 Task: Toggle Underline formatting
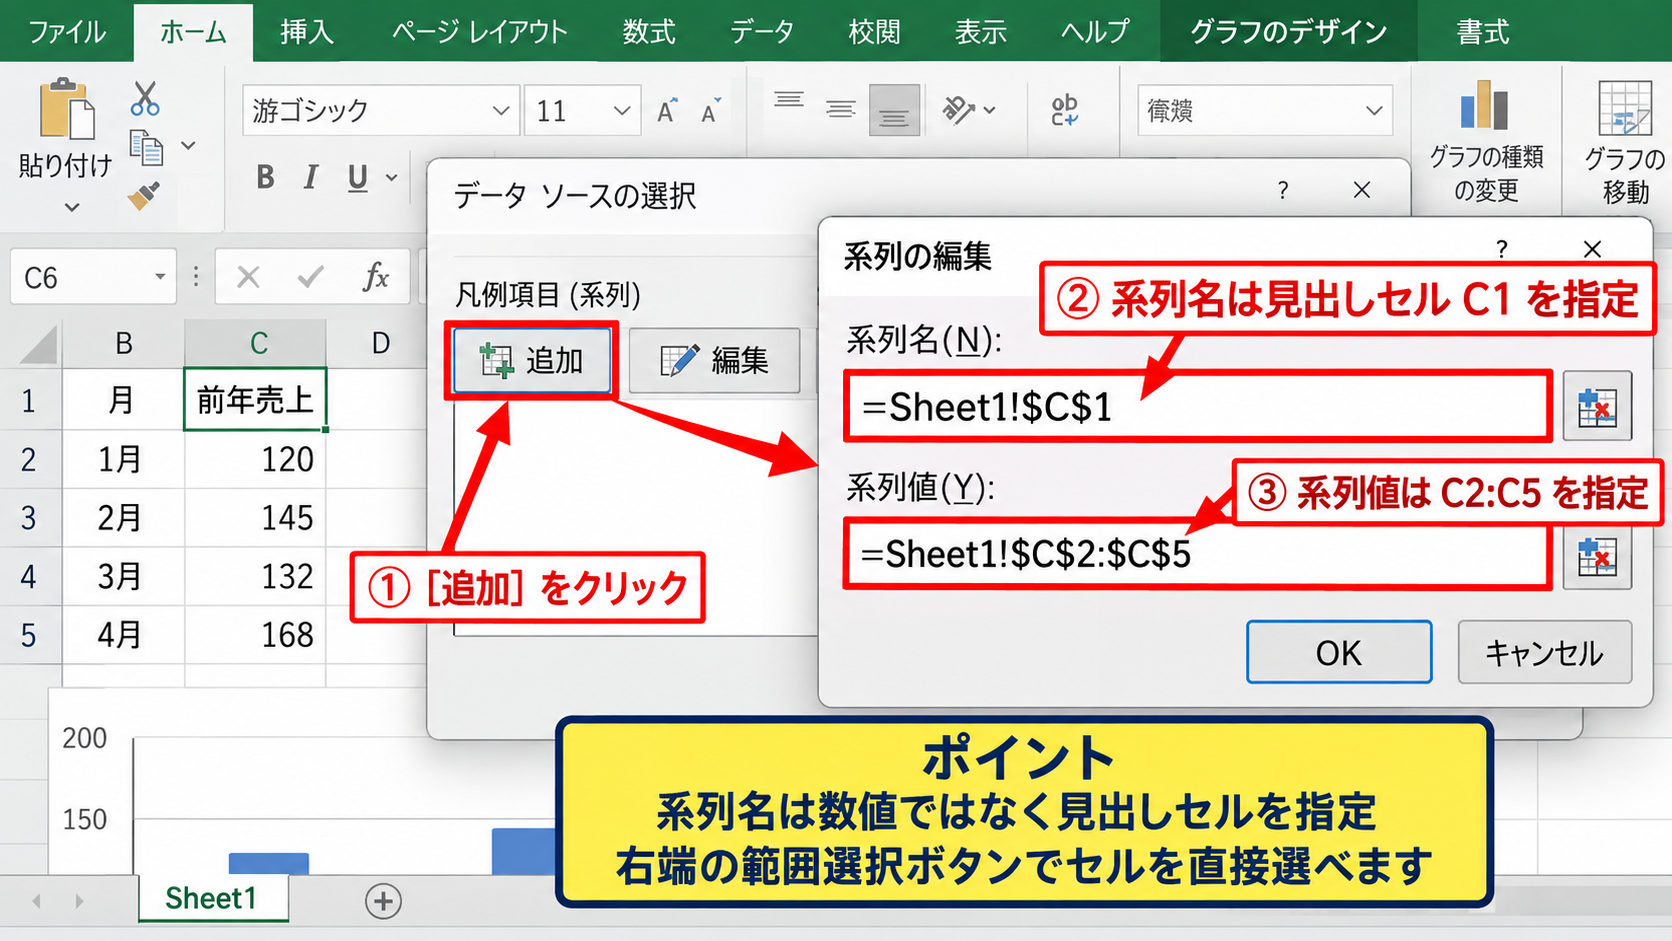pos(357,177)
